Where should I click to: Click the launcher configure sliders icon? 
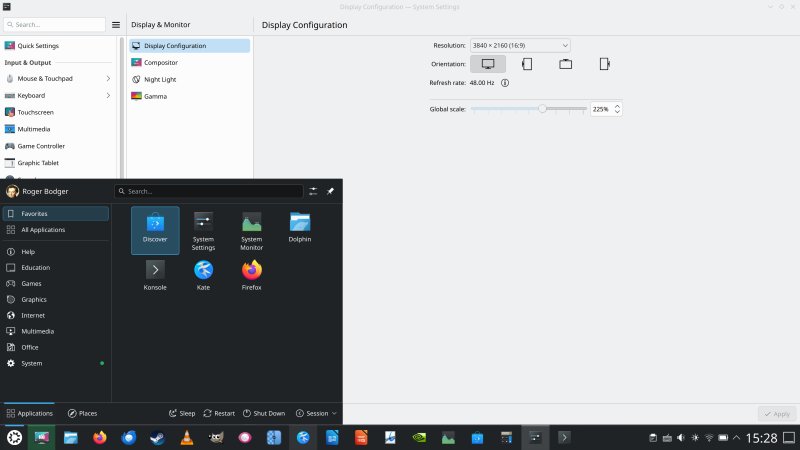click(x=313, y=191)
